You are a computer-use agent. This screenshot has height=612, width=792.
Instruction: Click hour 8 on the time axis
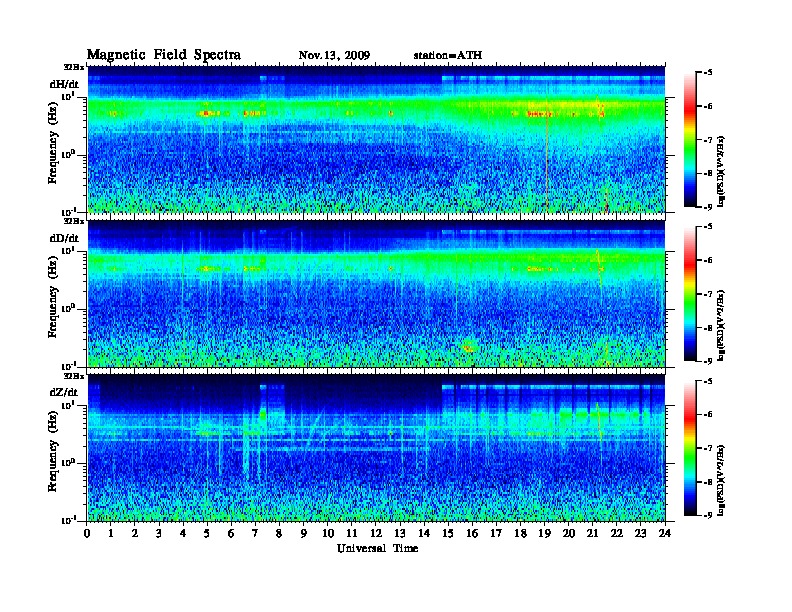tap(279, 534)
